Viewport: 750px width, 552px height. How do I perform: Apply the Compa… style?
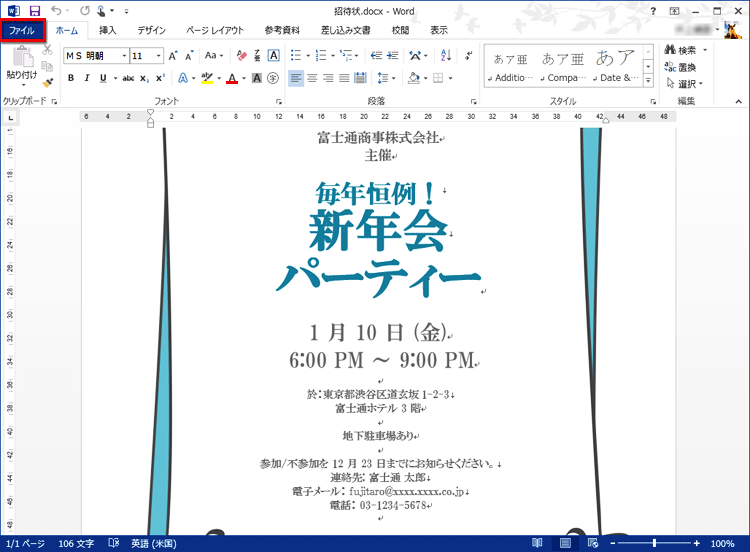(563, 66)
